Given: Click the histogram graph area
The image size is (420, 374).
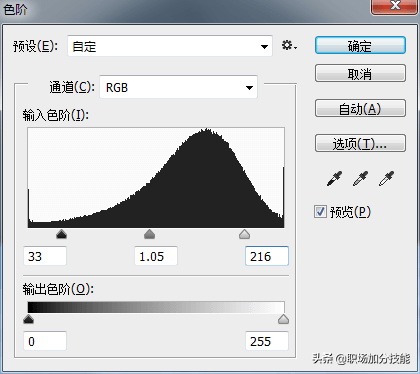Looking at the screenshot, I should coord(156,178).
